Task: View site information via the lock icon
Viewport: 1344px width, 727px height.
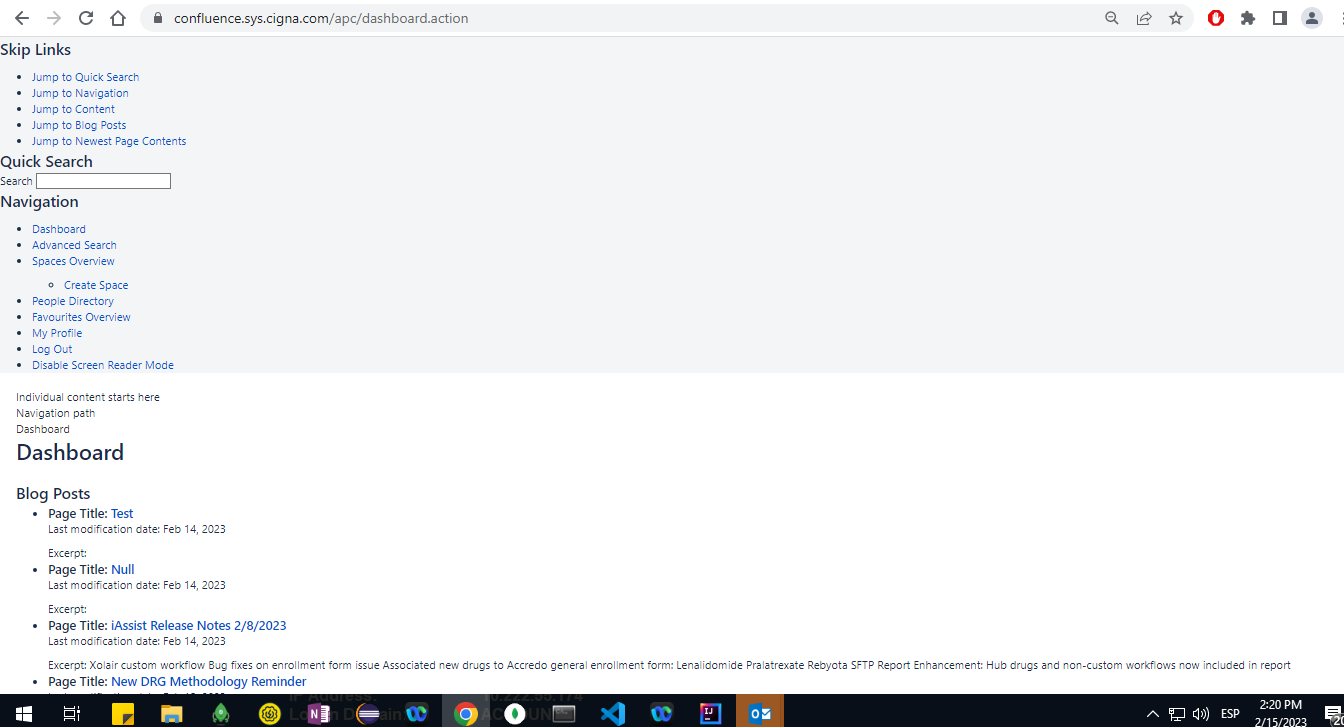Action: coord(157,18)
